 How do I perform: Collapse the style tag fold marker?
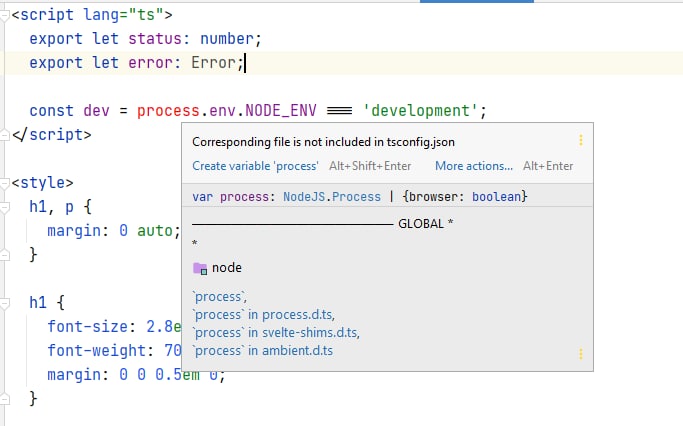pyautogui.click(x=5, y=183)
